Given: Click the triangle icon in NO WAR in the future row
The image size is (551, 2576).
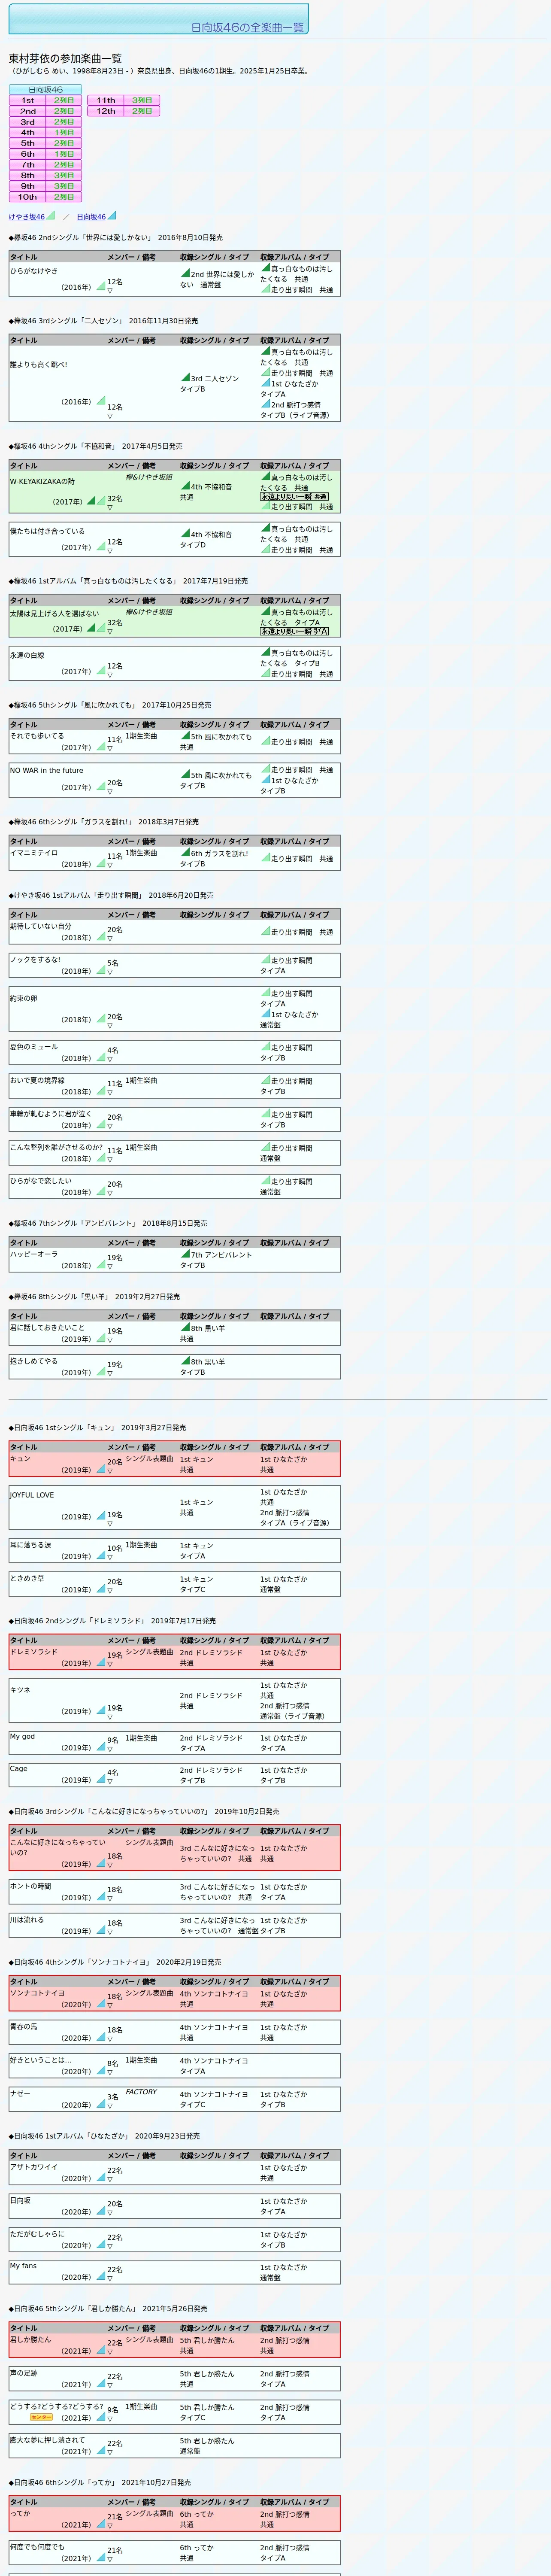Looking at the screenshot, I should point(100,787).
